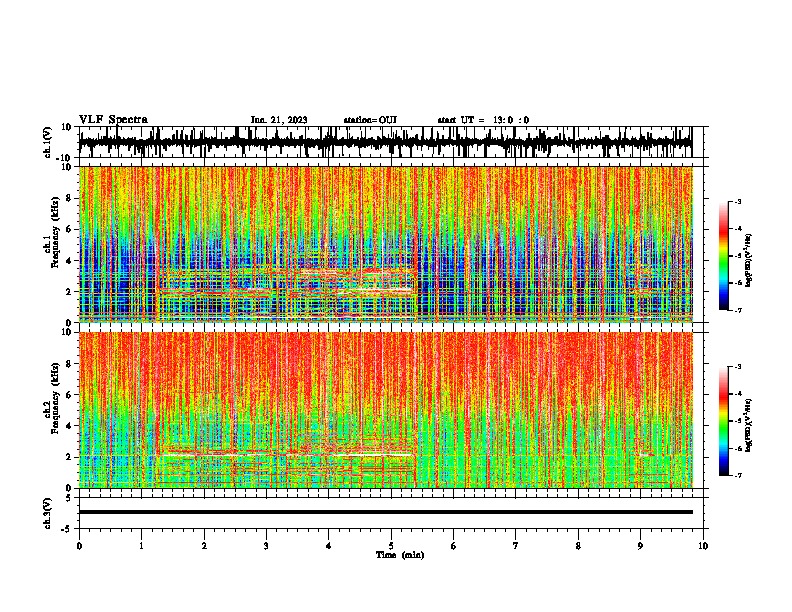Click the '-3' label on ch.1 color bar
Image resolution: width=792 pixels, height=612 pixels.
737,202
